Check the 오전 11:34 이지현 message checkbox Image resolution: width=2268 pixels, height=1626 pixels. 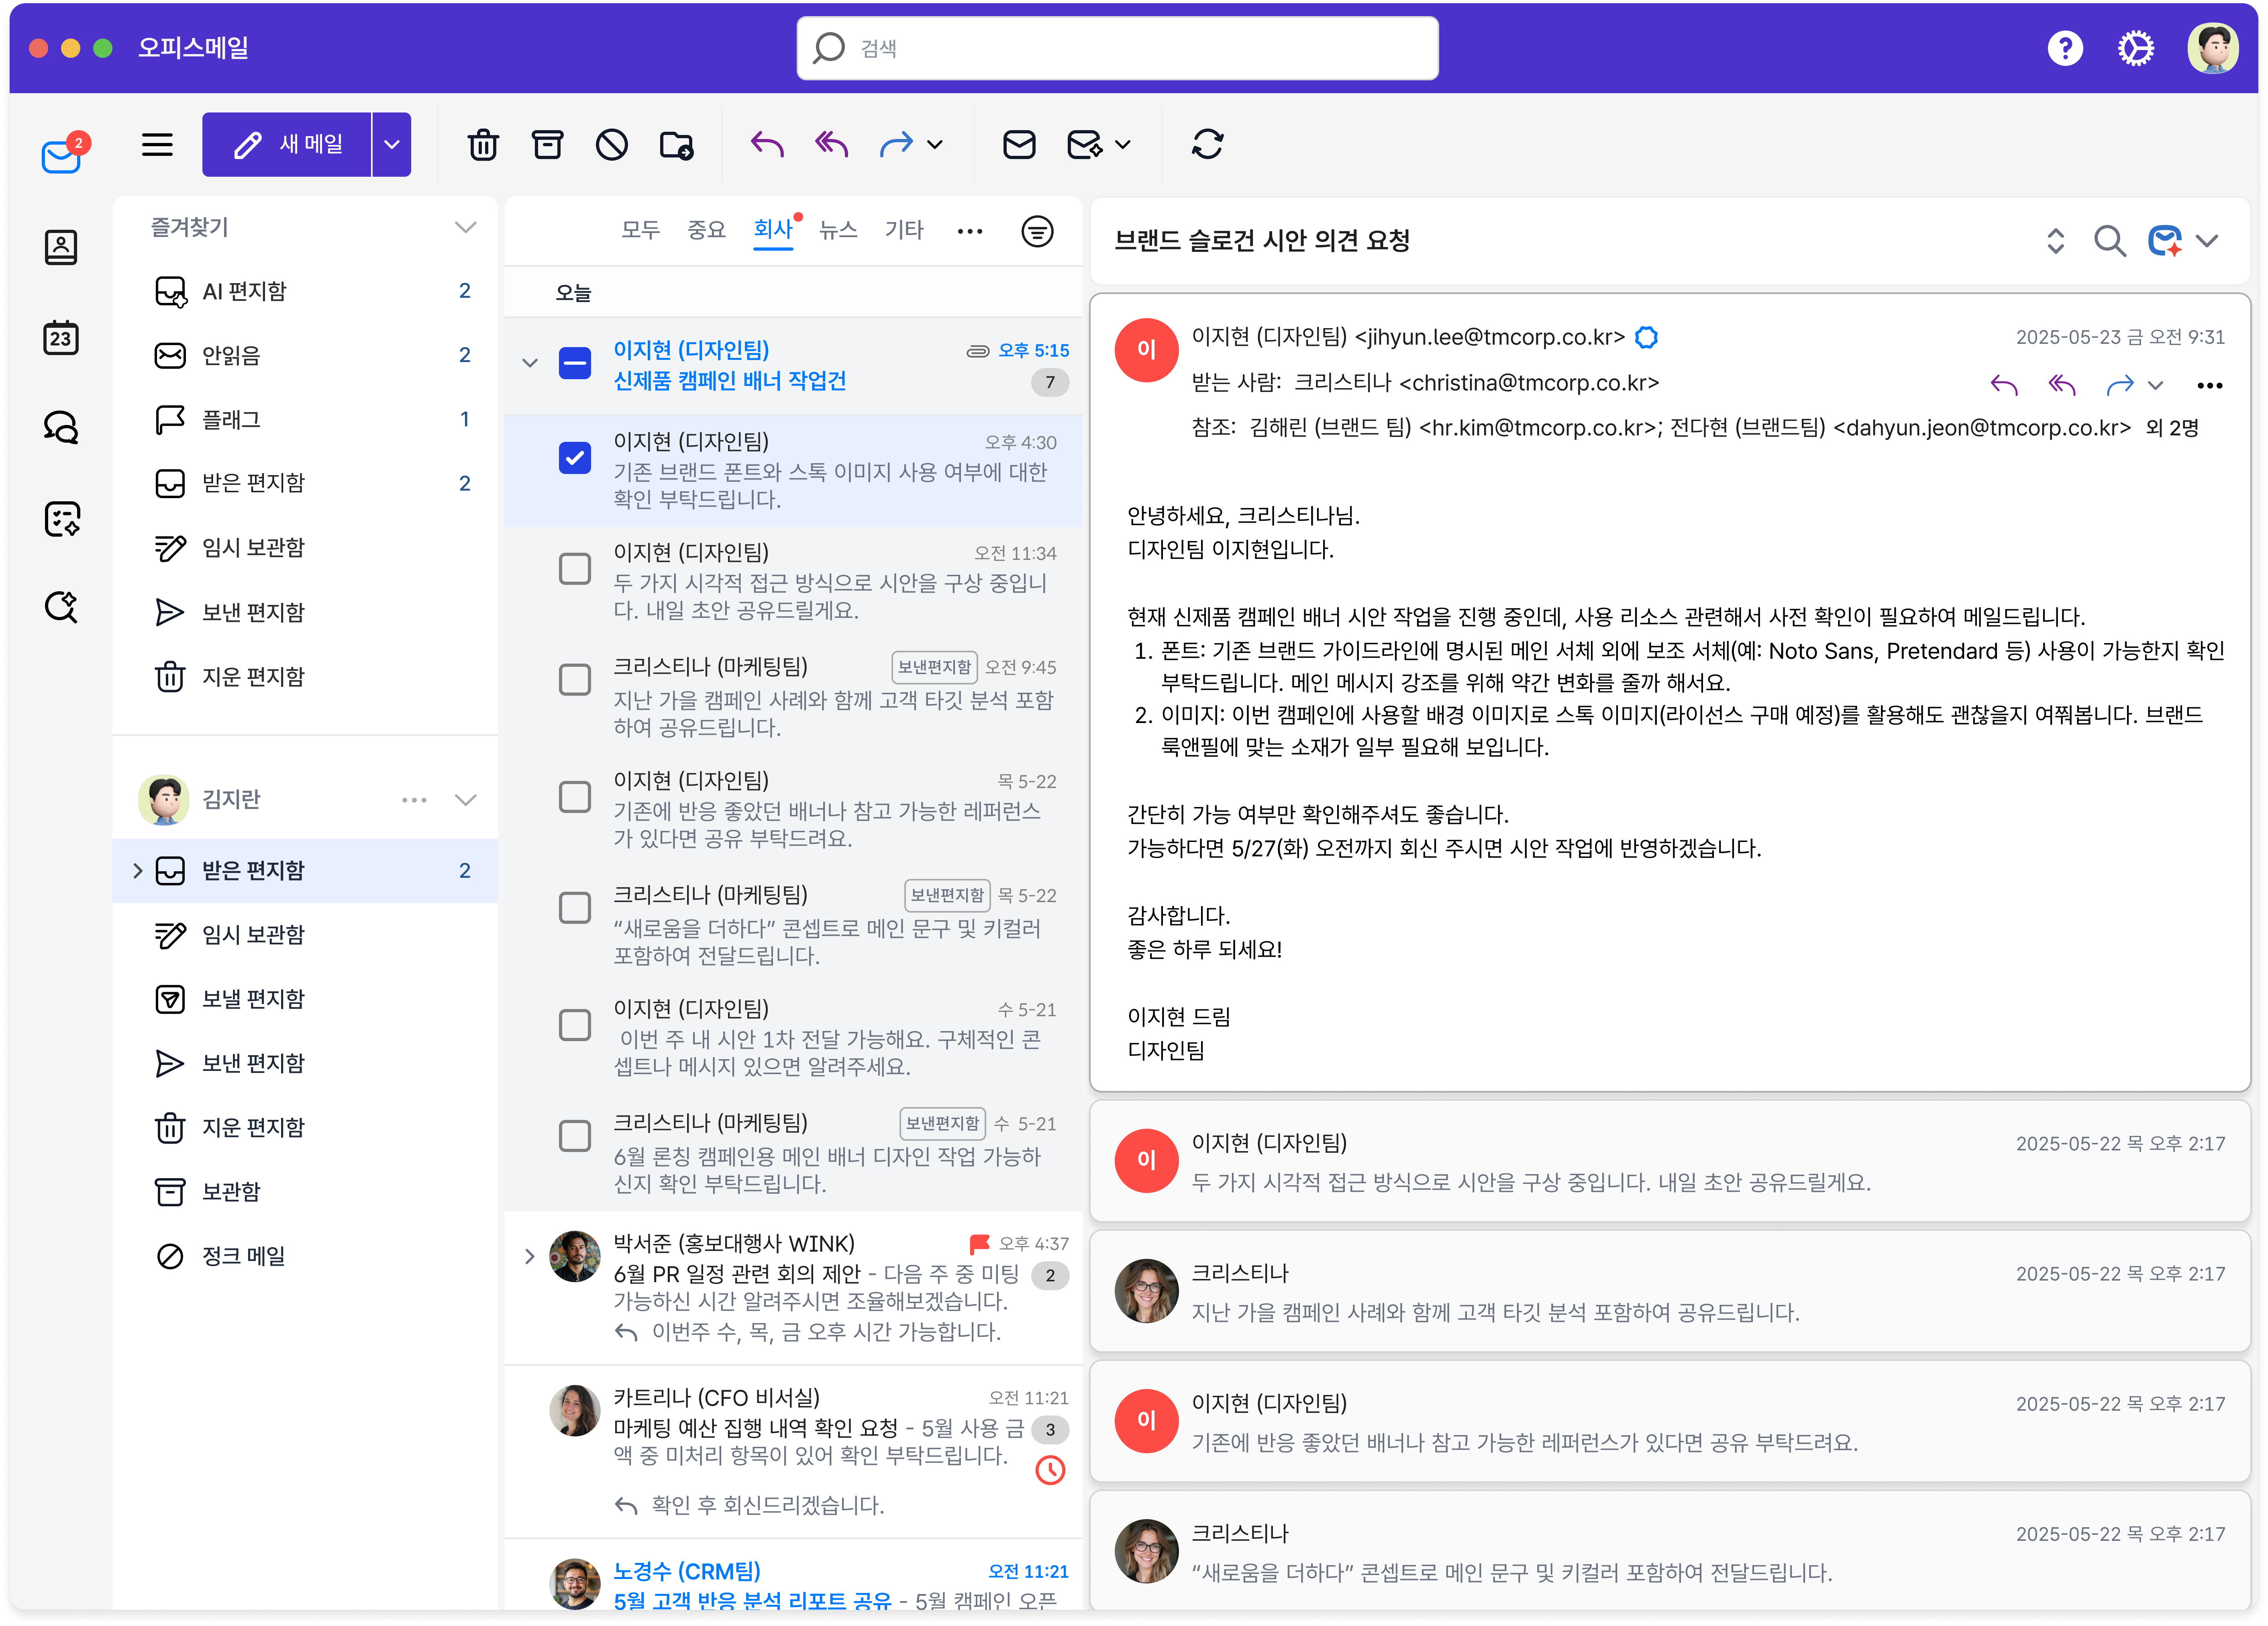pos(575,569)
